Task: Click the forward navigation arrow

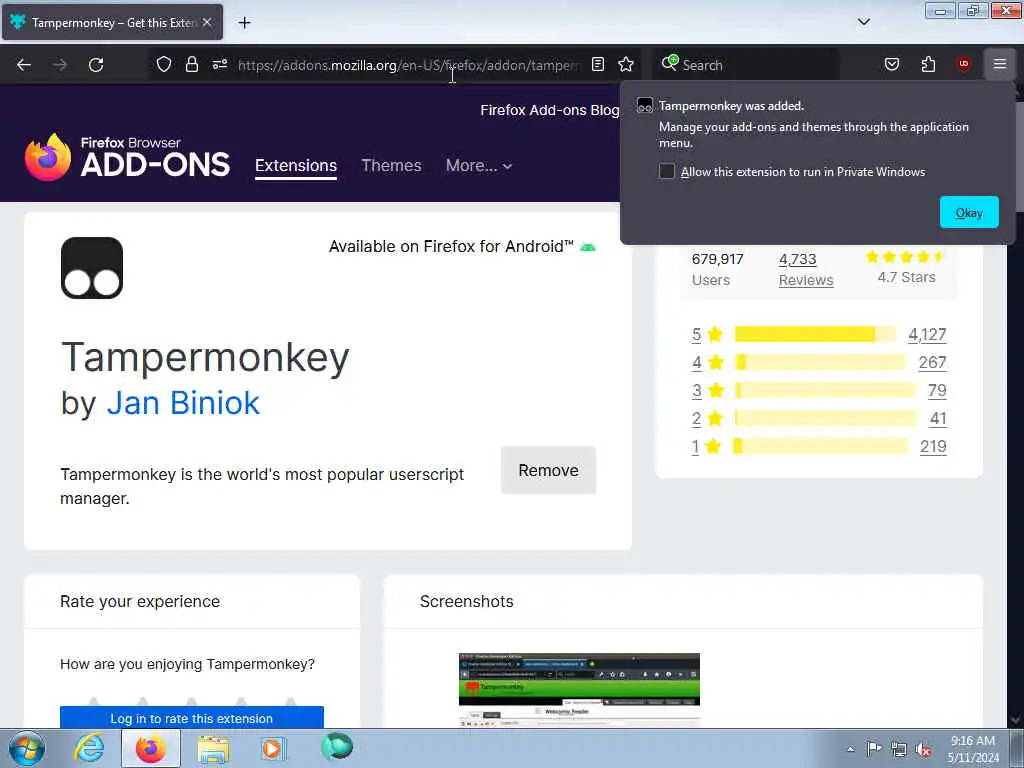Action: tap(60, 65)
